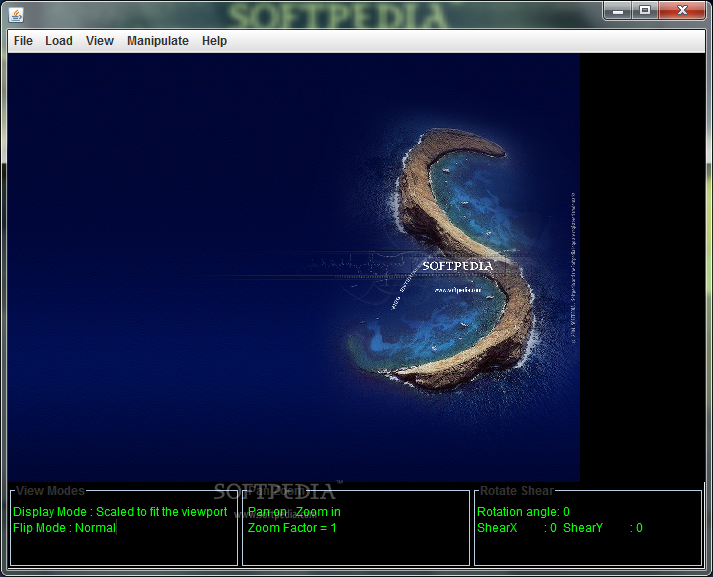Click the Flip Mode : Normal text
Image resolution: width=713 pixels, height=577 pixels.
[x=64, y=528]
